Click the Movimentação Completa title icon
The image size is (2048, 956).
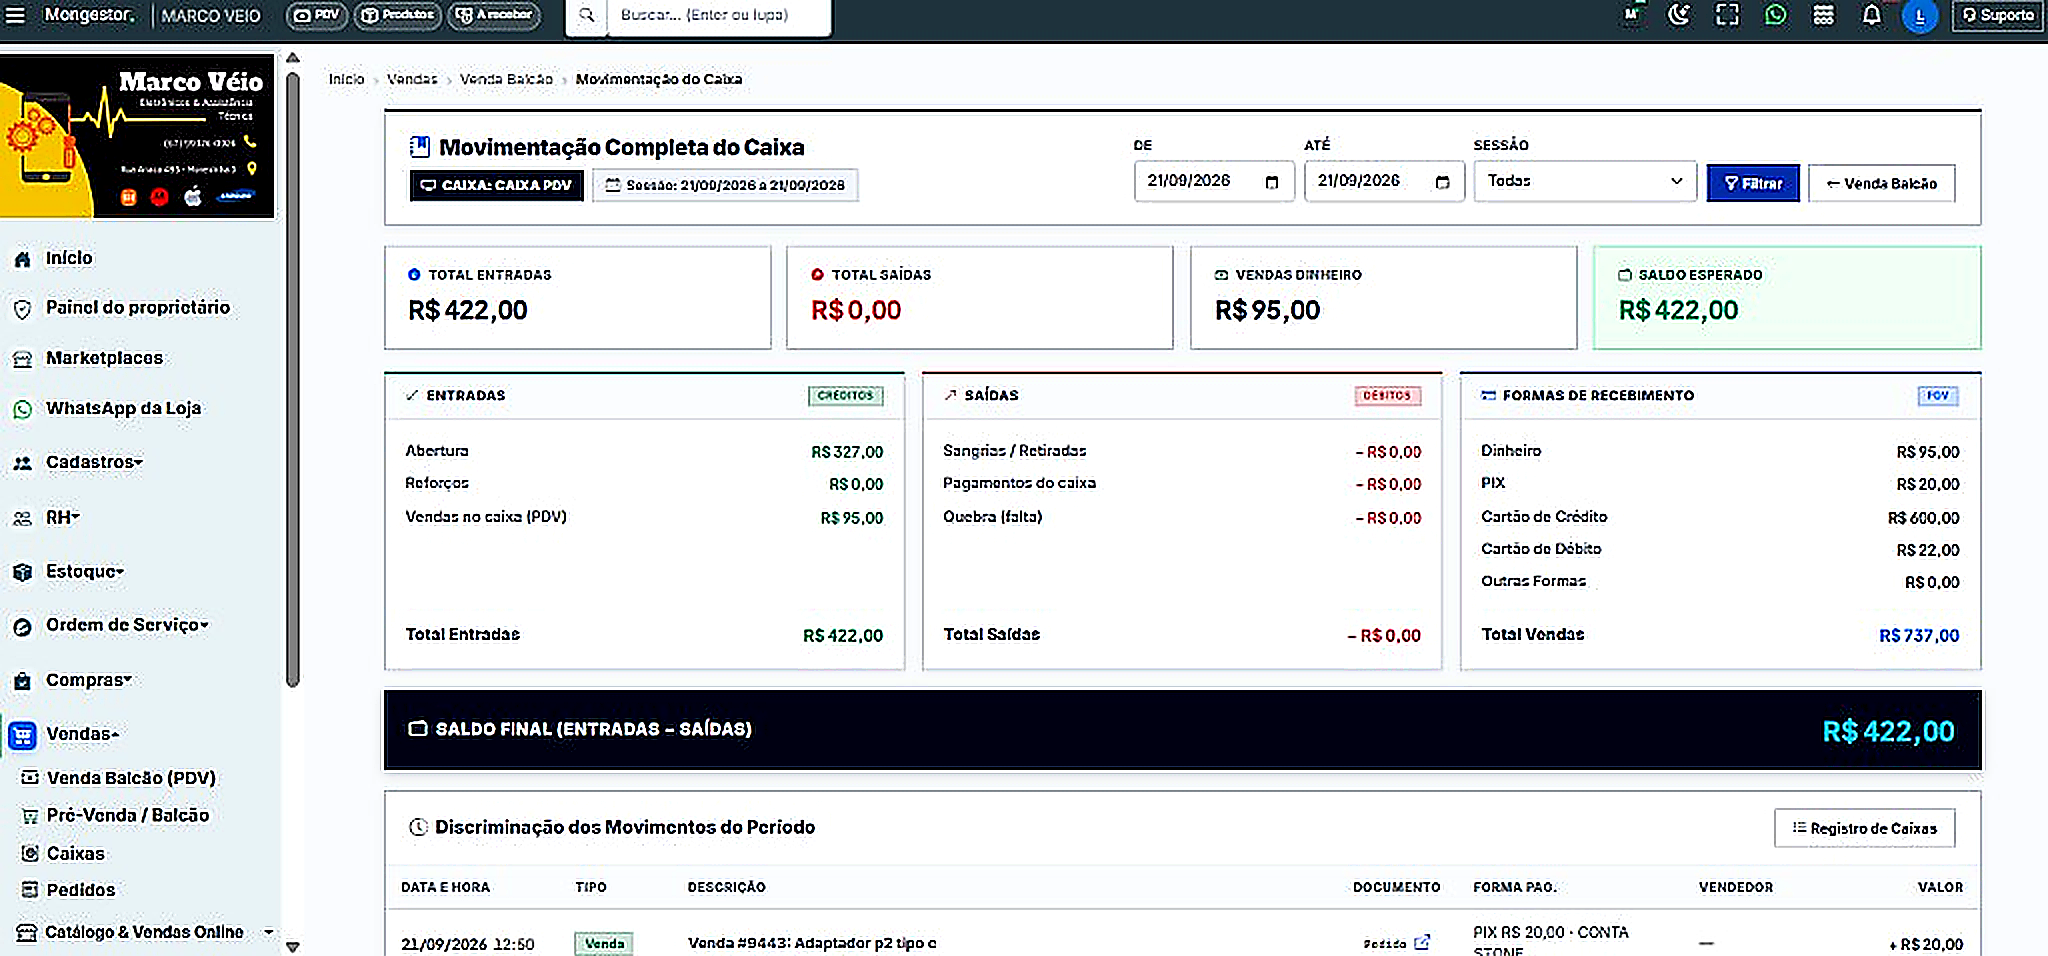tap(420, 147)
